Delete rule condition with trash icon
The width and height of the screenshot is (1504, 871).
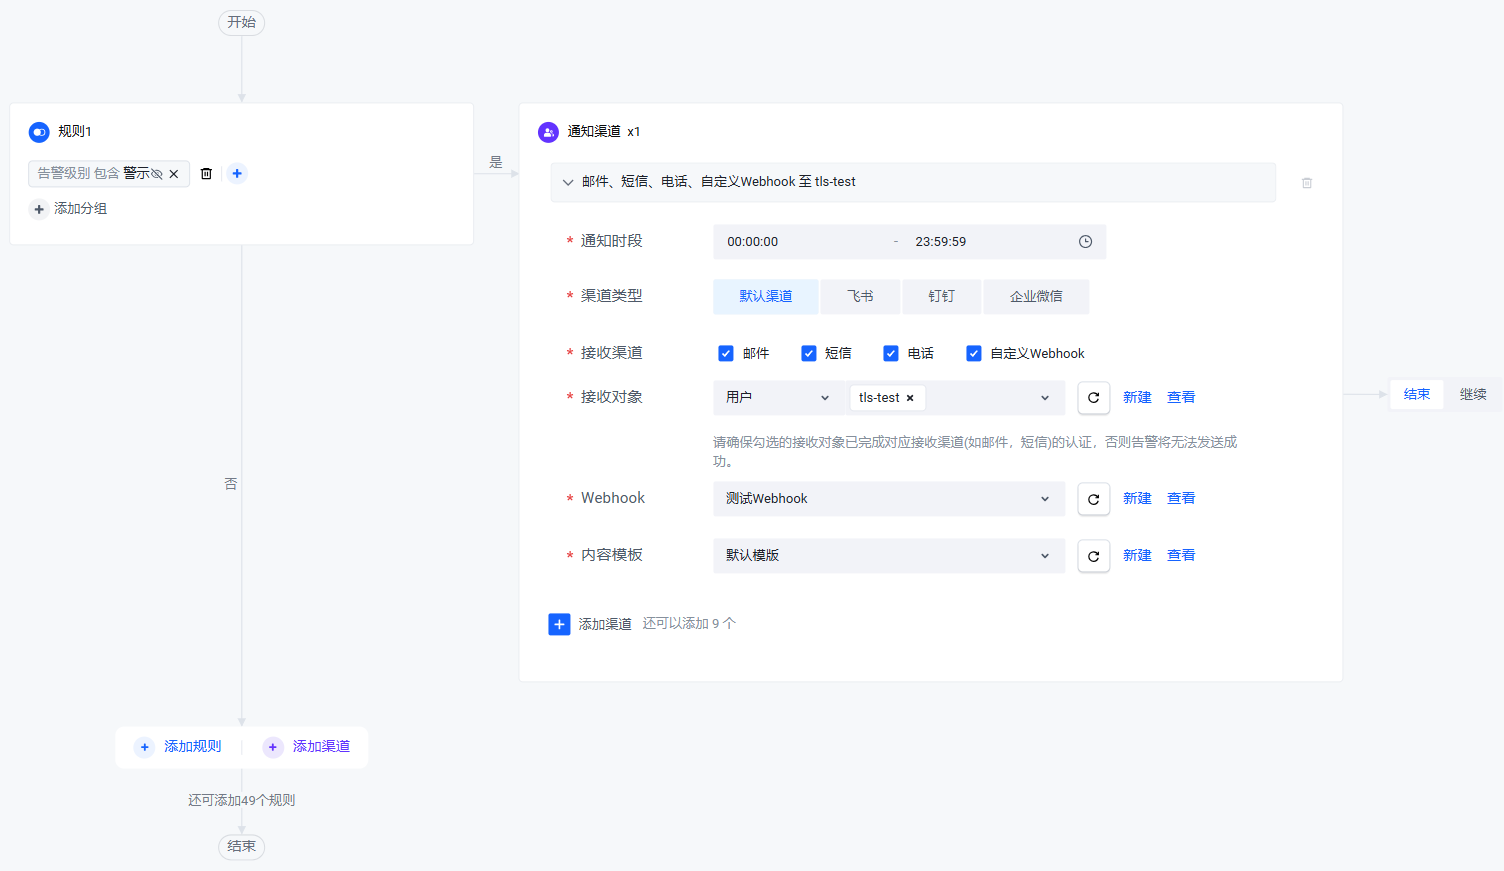click(206, 173)
